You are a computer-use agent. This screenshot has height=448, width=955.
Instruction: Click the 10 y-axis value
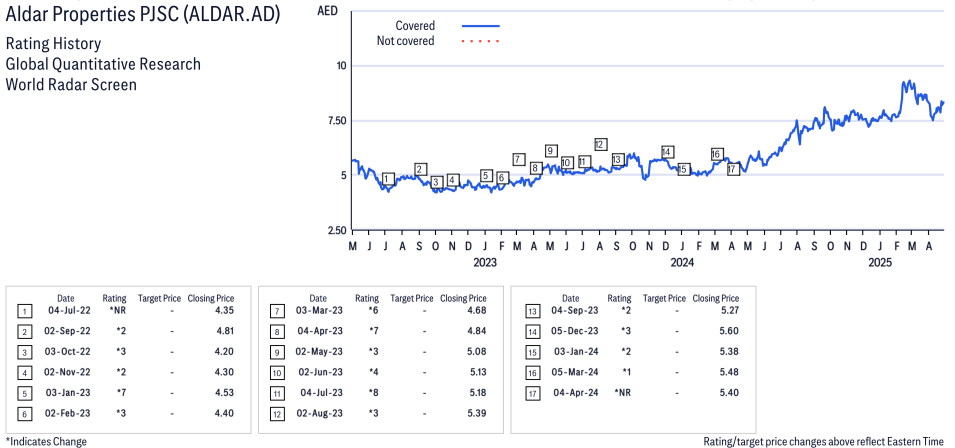[342, 66]
